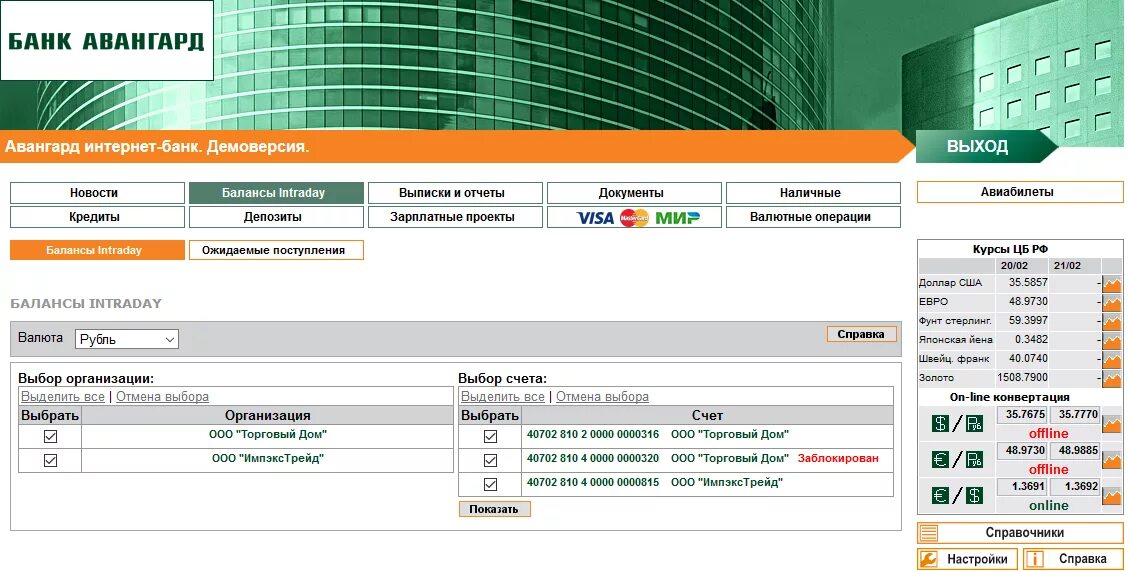Open the US dollar rate chart icon
The height and width of the screenshot is (571, 1128).
pyautogui.click(x=1111, y=284)
